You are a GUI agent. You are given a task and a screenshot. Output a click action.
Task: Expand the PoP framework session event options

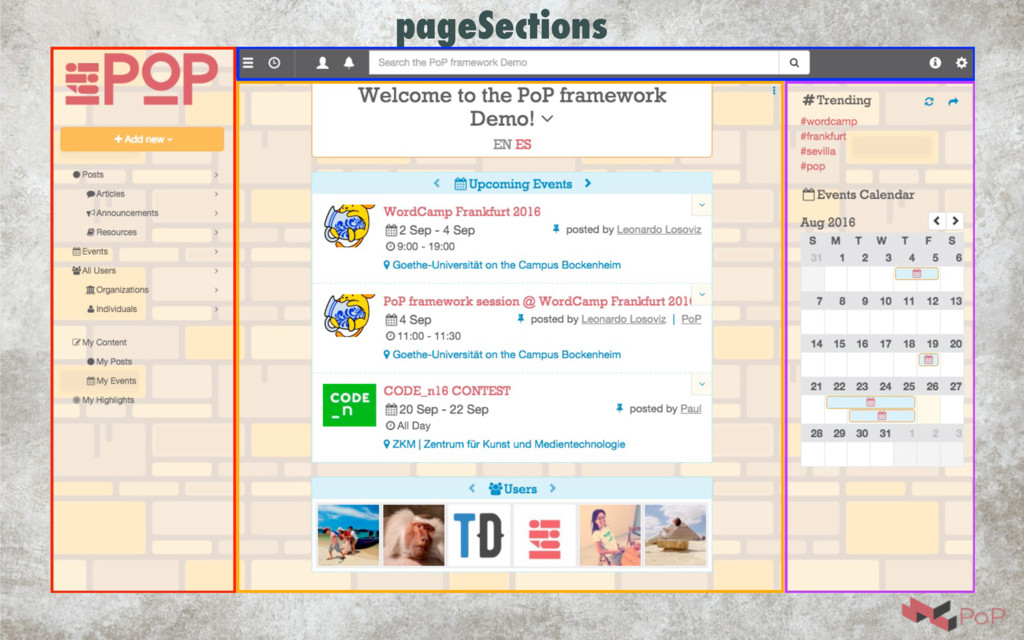[x=702, y=295]
